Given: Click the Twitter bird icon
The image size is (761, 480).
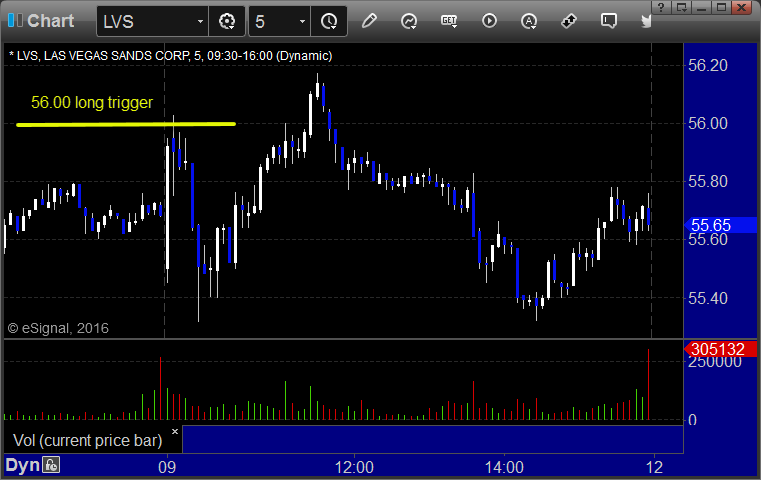Looking at the screenshot, I should click(x=646, y=21).
